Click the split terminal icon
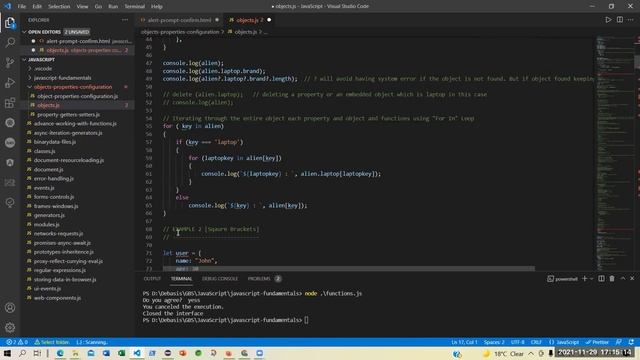 (x=601, y=278)
